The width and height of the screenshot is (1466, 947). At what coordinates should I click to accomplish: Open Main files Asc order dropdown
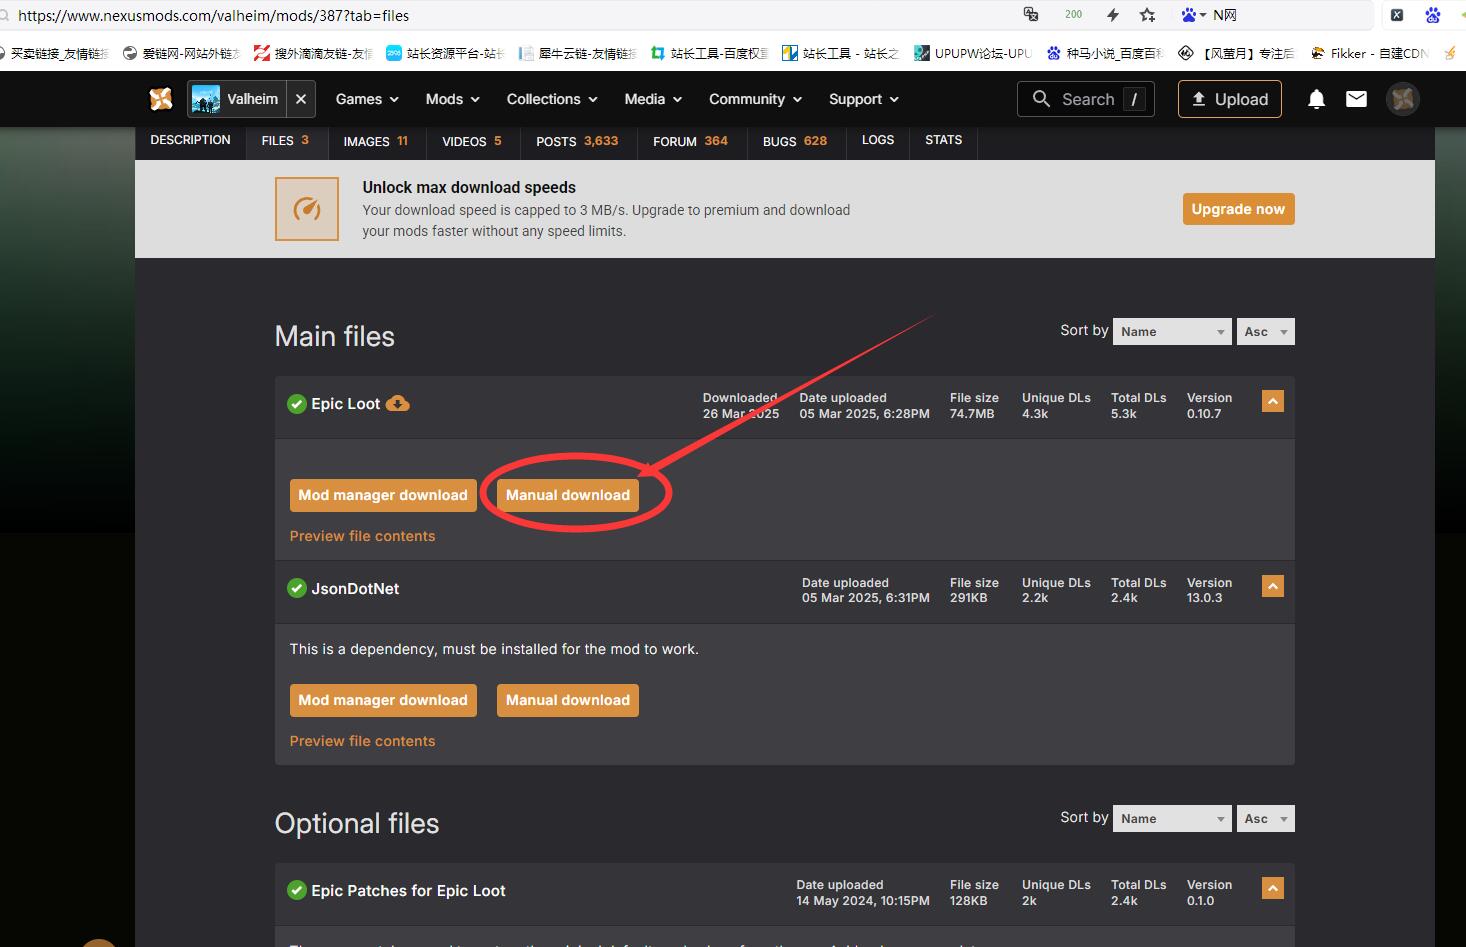[x=1266, y=332]
